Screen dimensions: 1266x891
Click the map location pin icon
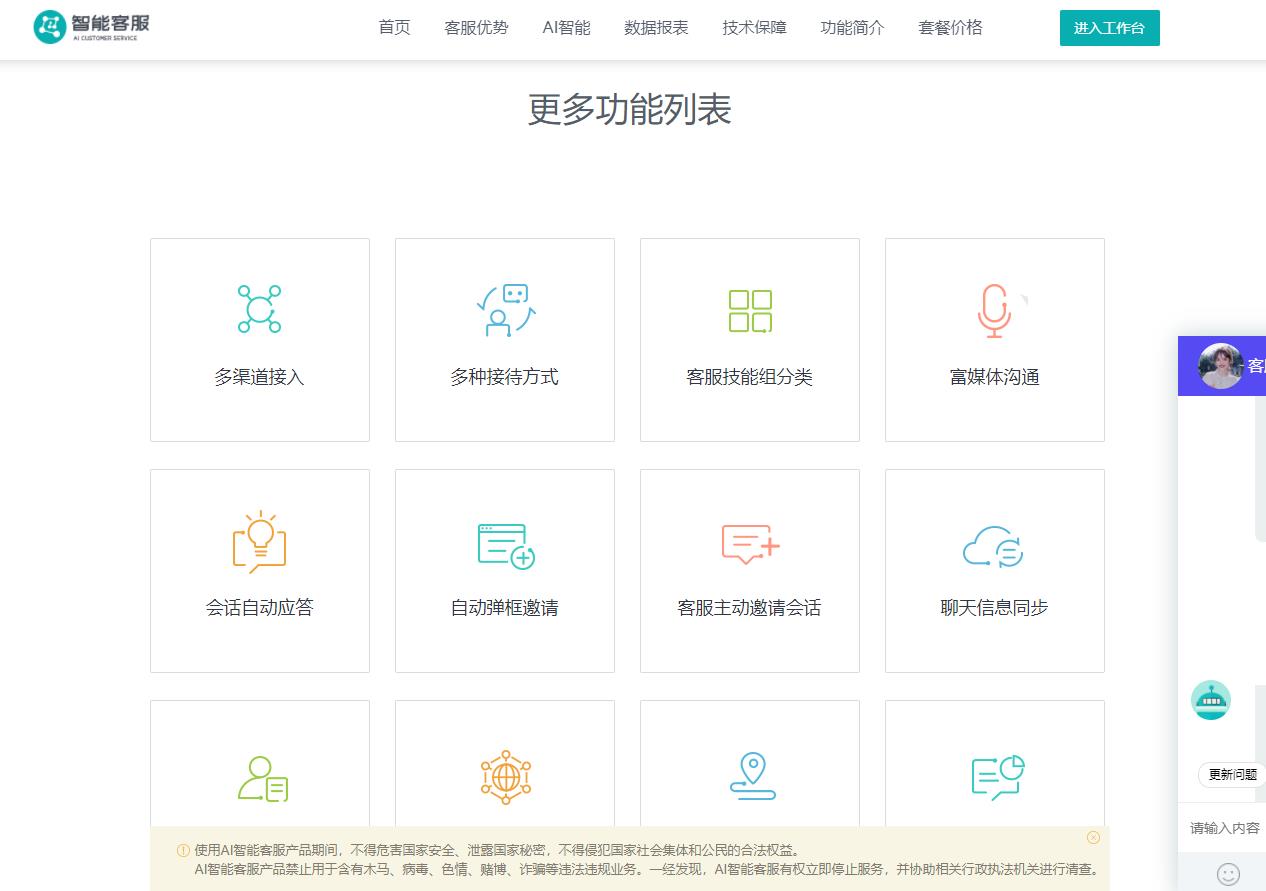(x=752, y=776)
